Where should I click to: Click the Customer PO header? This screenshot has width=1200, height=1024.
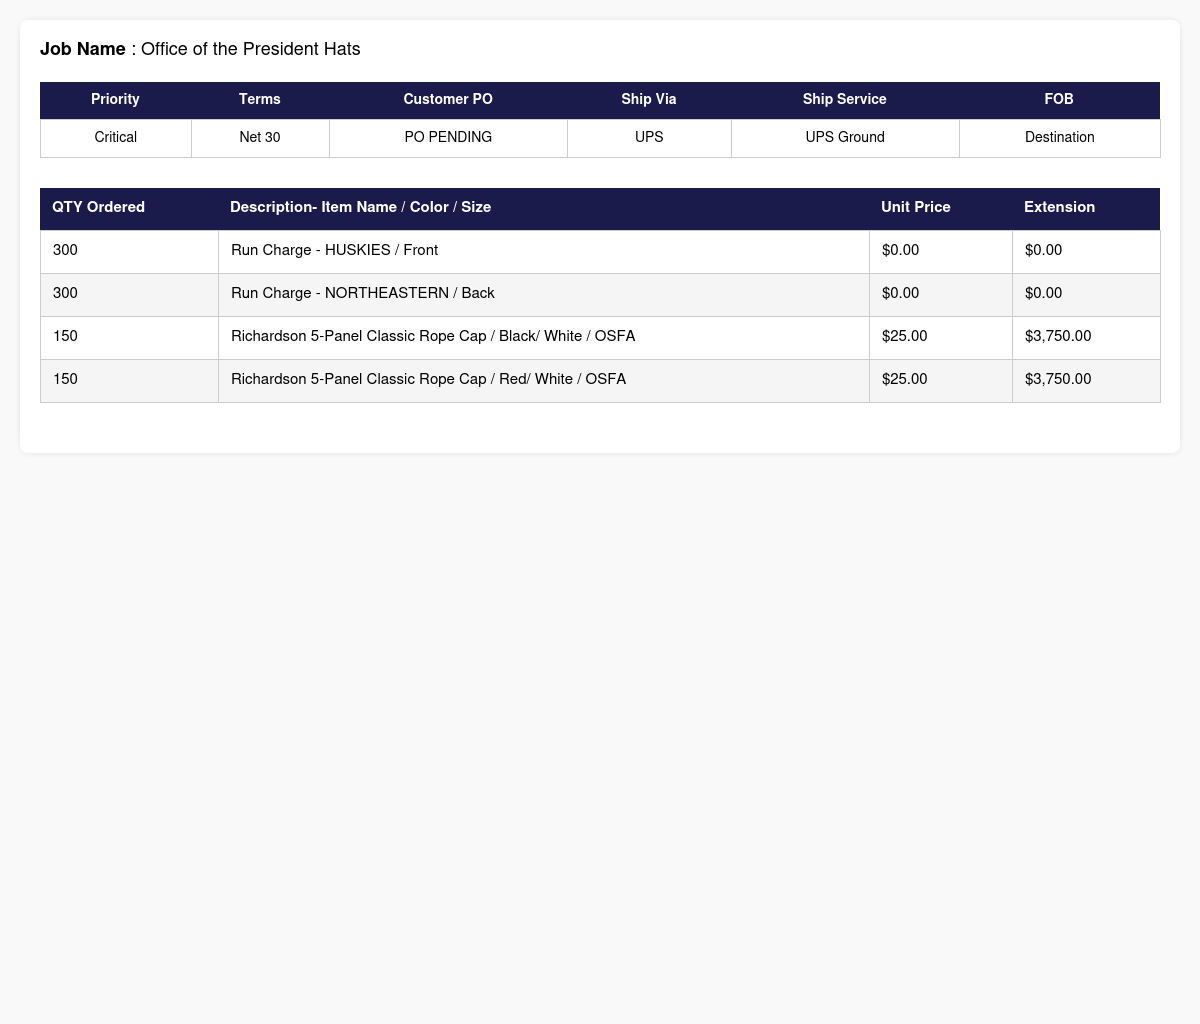pos(448,100)
